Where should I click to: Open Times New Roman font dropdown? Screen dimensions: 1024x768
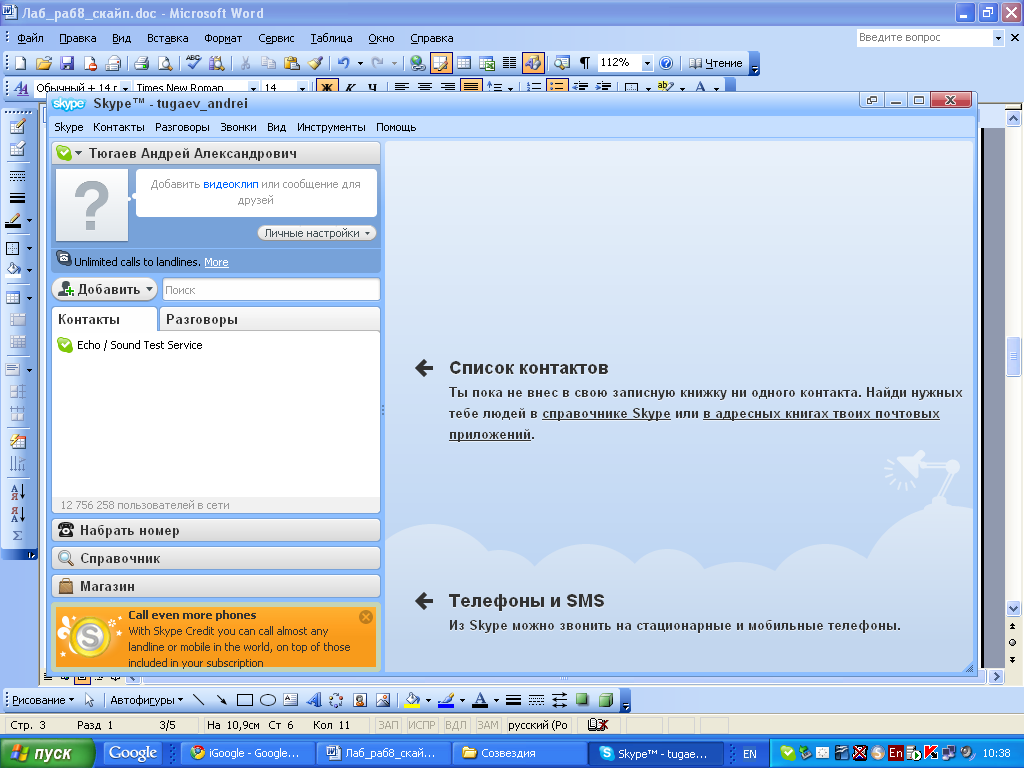pyautogui.click(x=253, y=88)
